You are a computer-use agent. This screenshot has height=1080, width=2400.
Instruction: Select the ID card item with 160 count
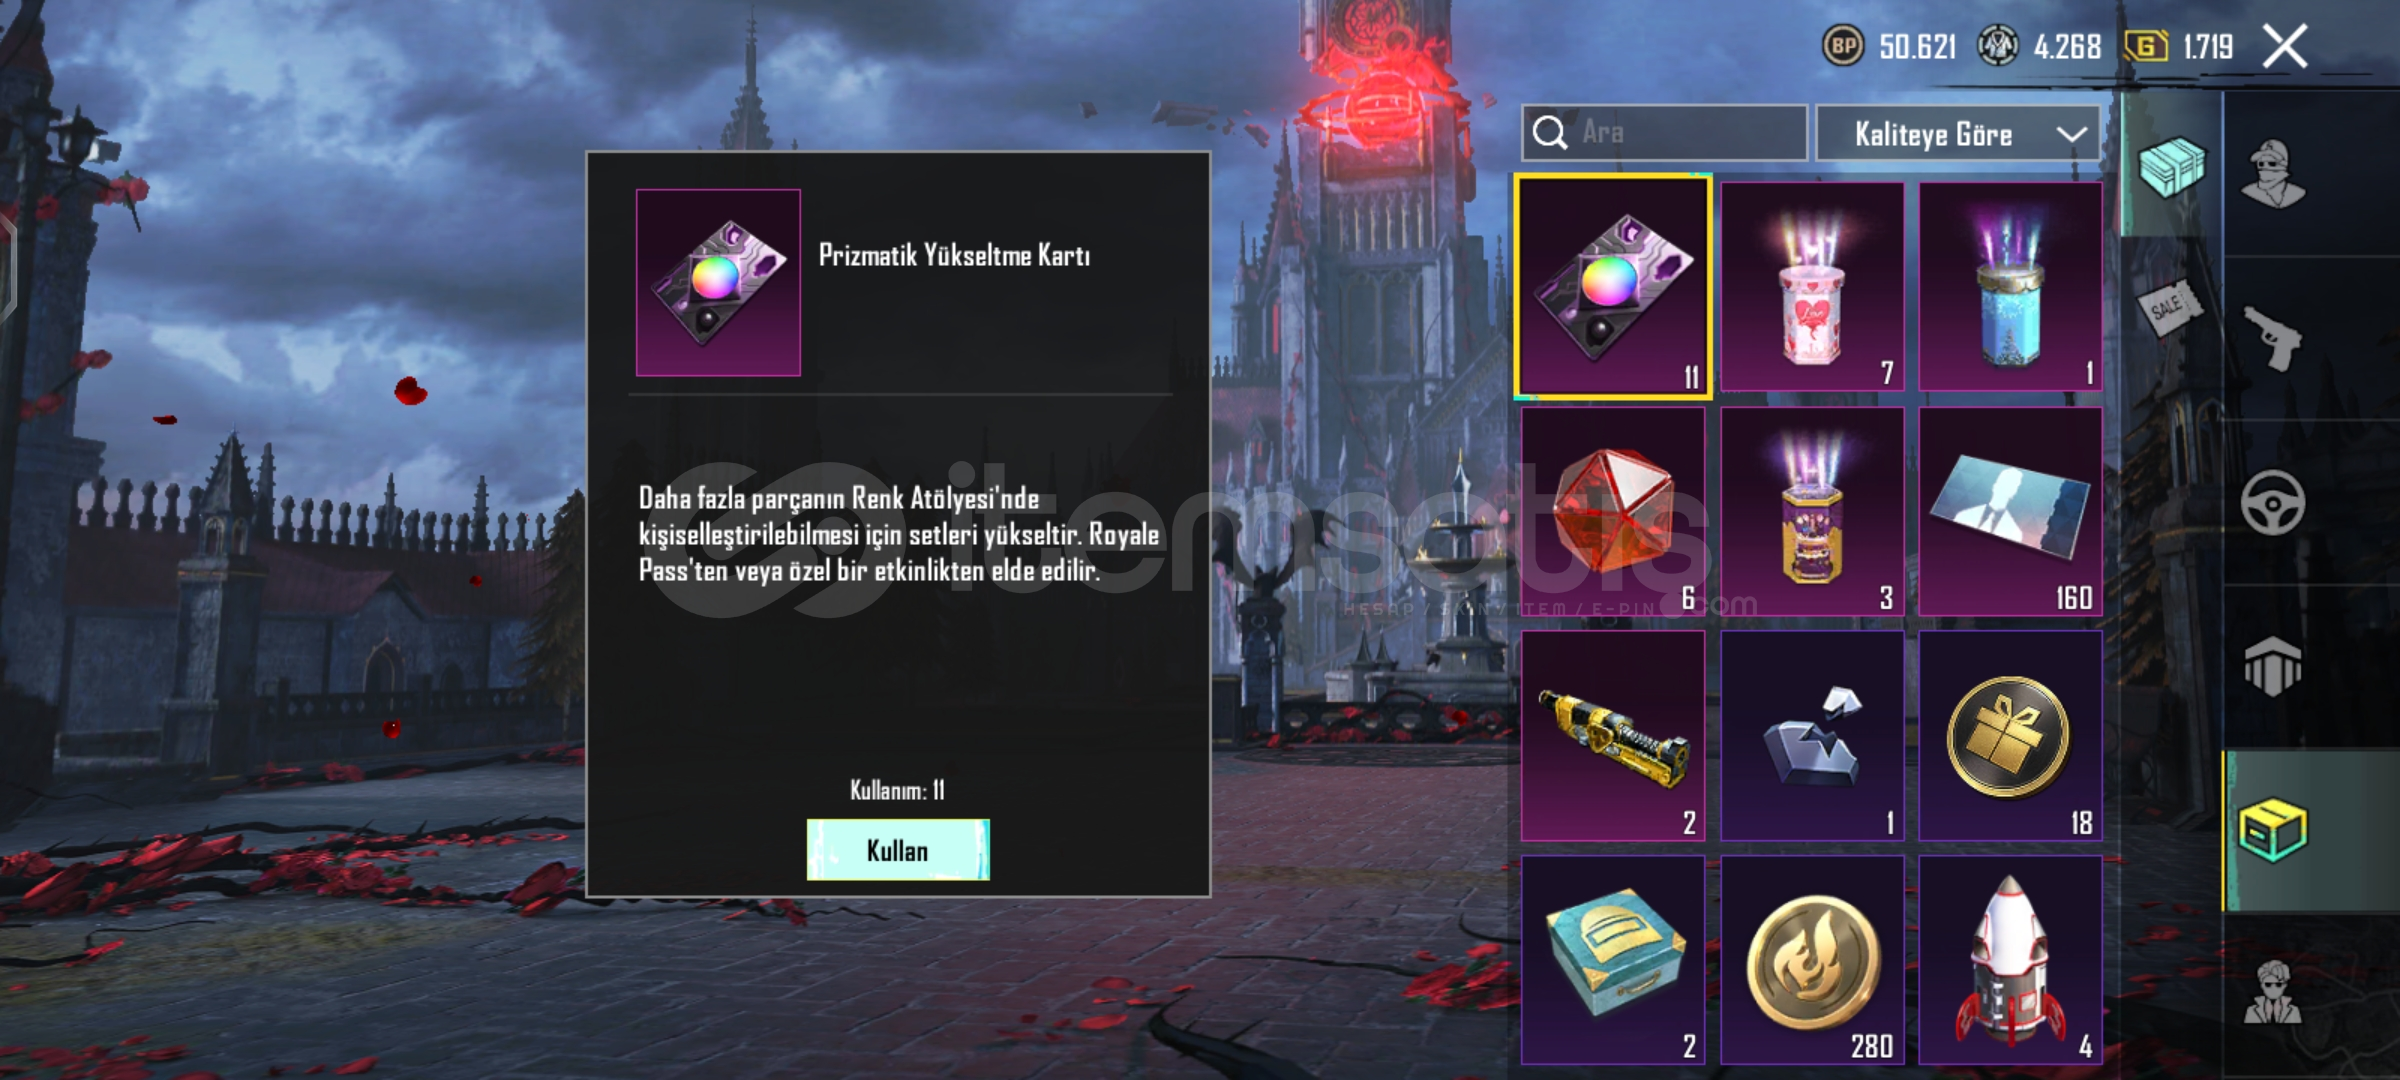pyautogui.click(x=2010, y=511)
